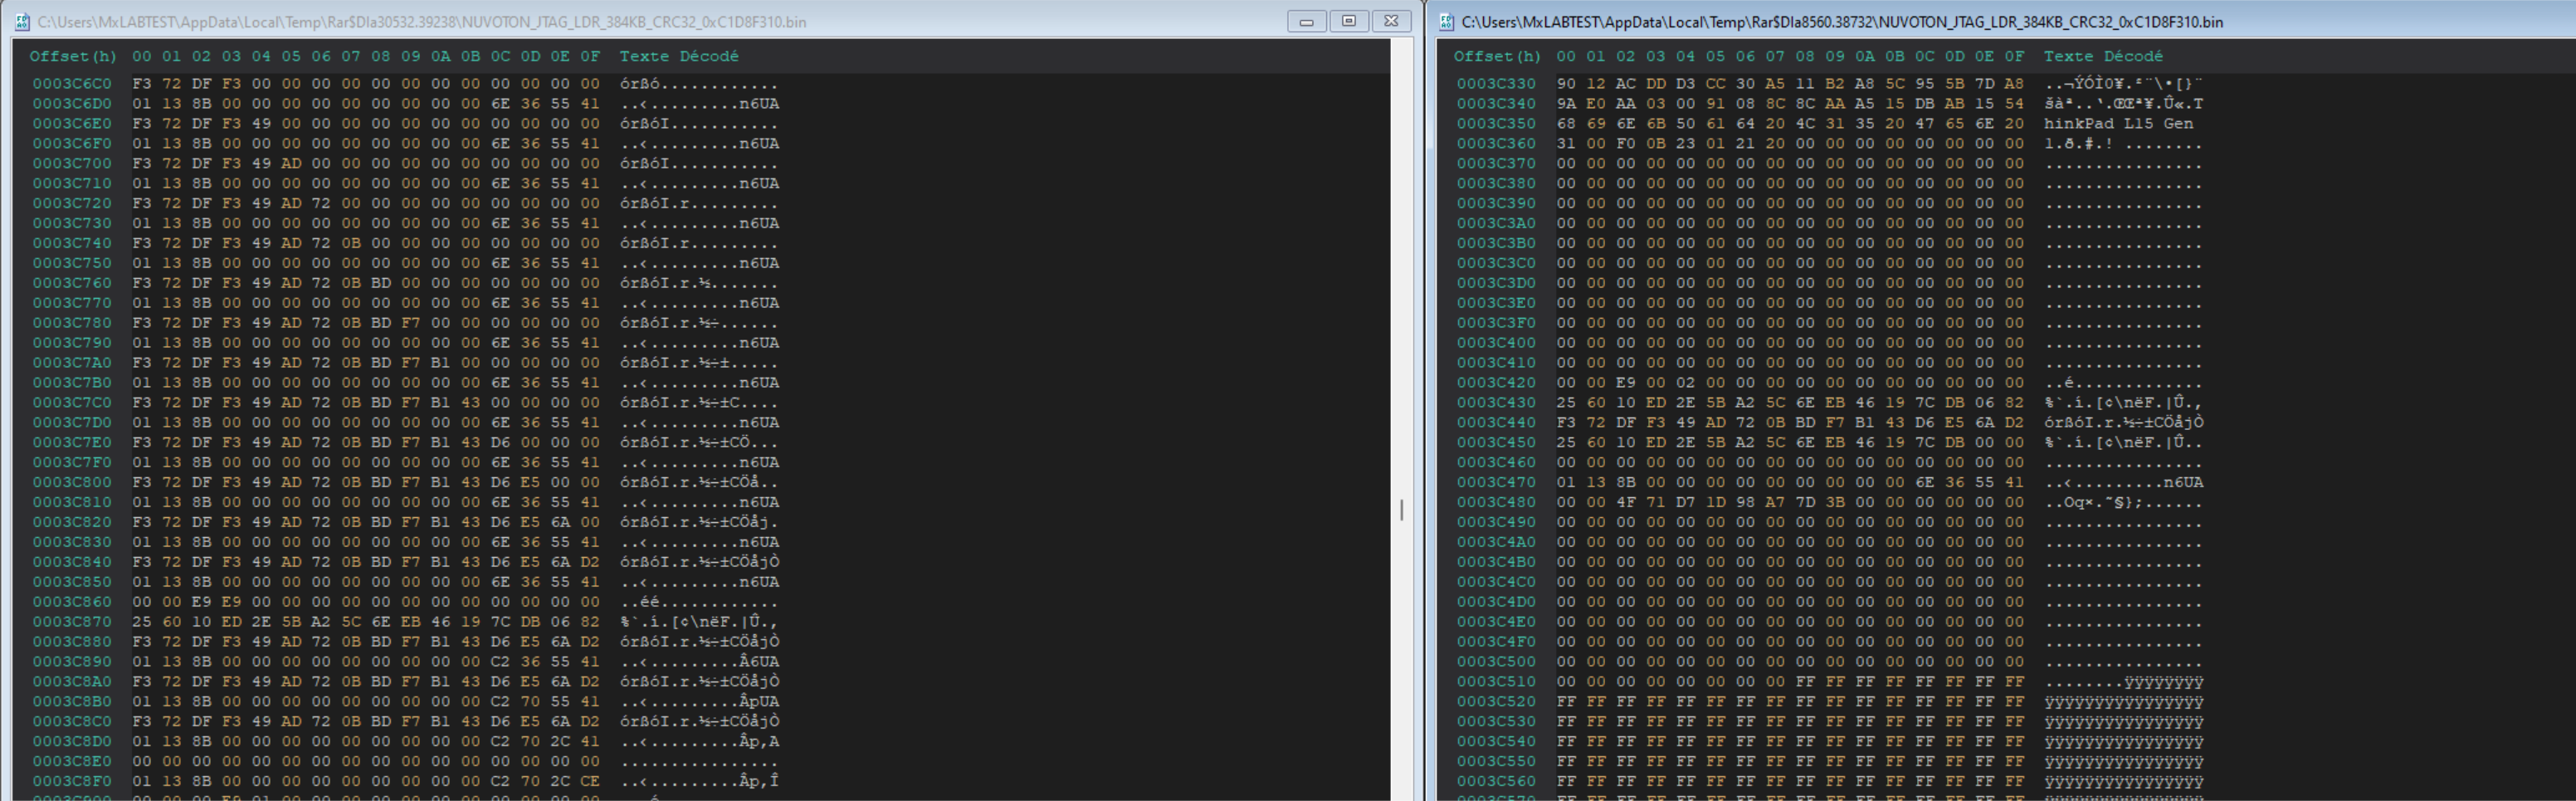Click the left window's title bar file path
This screenshot has height=801, width=2576.
pos(422,22)
